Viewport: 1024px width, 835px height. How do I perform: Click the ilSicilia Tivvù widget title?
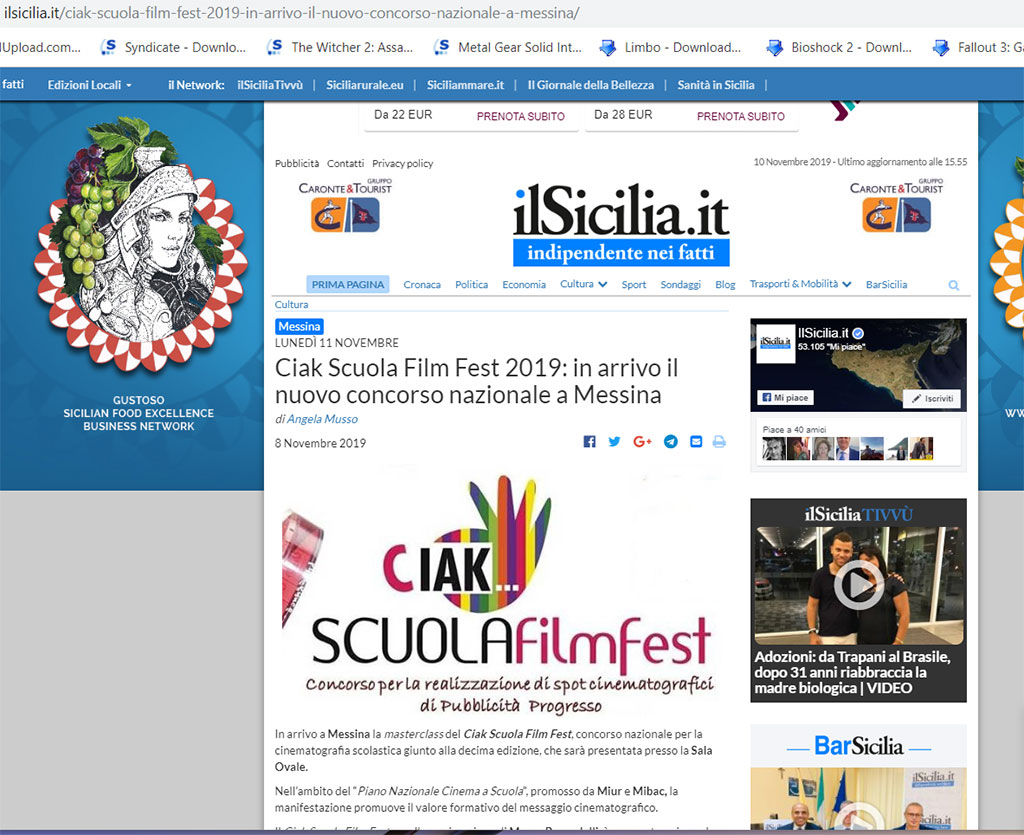[x=858, y=514]
